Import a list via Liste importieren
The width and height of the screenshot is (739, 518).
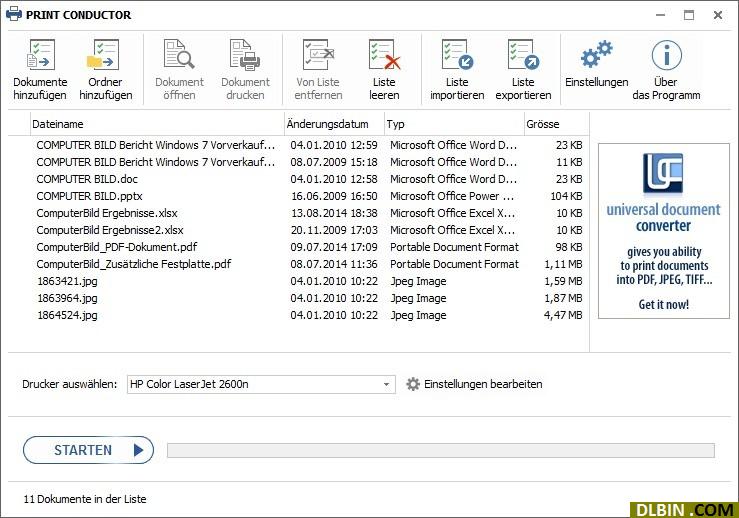(x=456, y=56)
